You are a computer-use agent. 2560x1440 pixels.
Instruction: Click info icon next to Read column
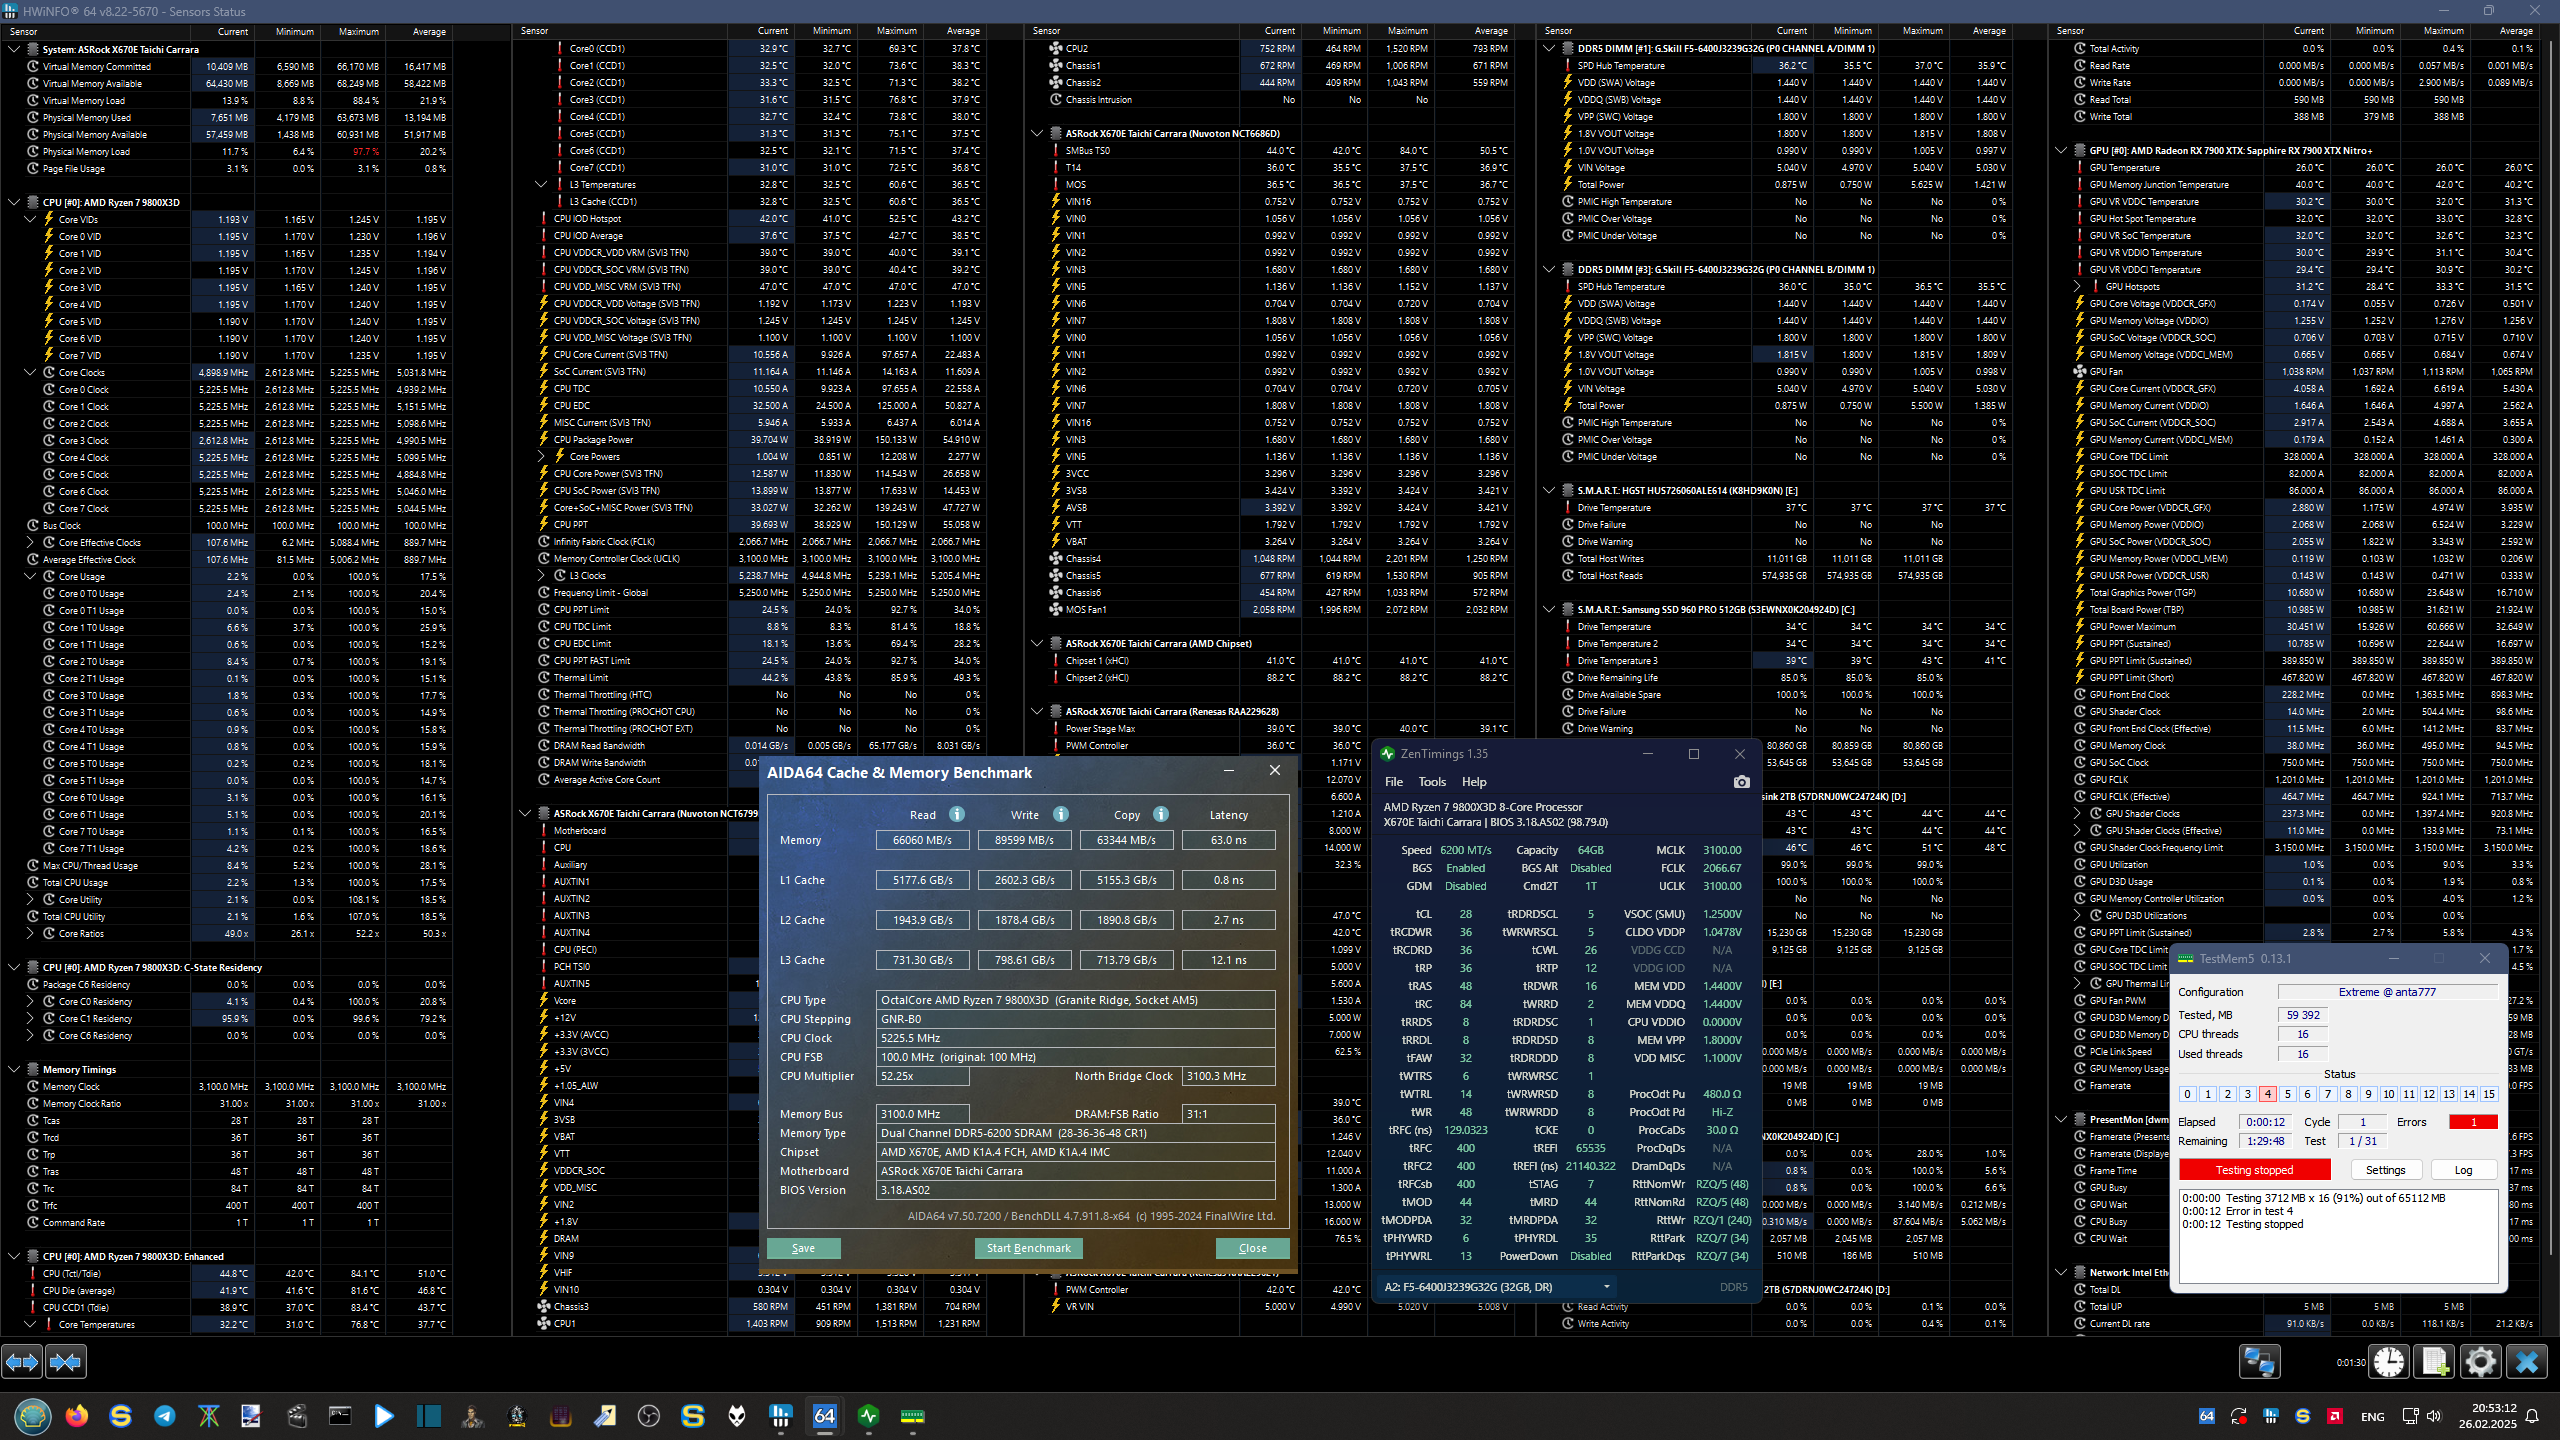[957, 814]
